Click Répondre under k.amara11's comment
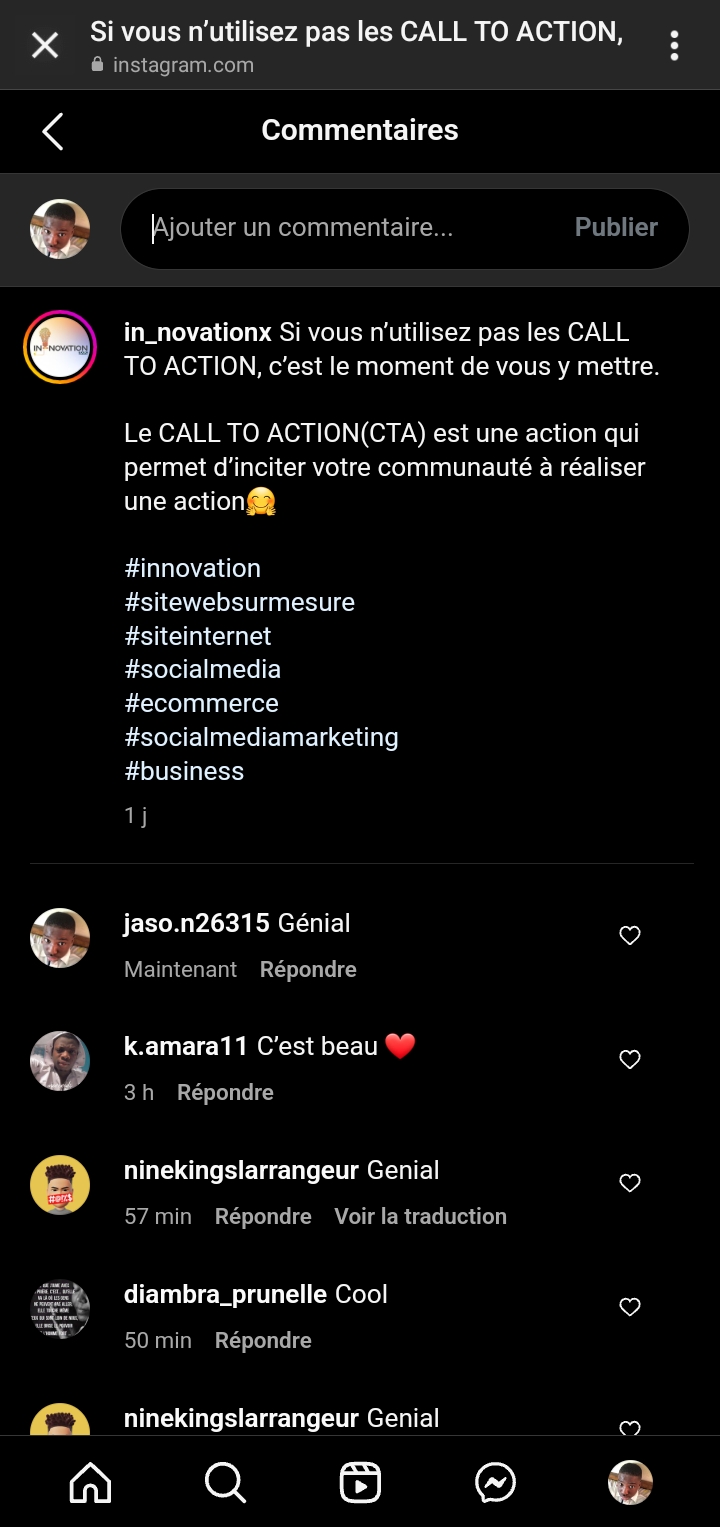 [225, 1093]
